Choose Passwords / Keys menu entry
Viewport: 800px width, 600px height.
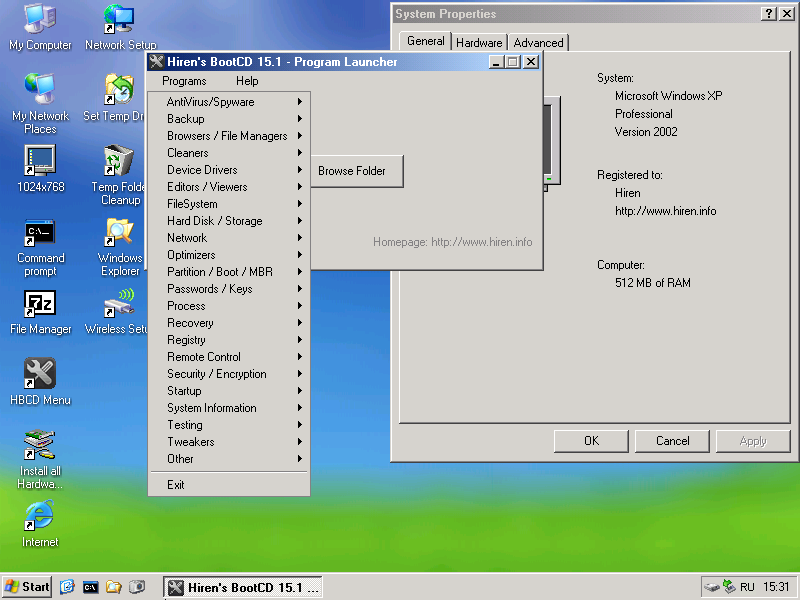pos(229,289)
